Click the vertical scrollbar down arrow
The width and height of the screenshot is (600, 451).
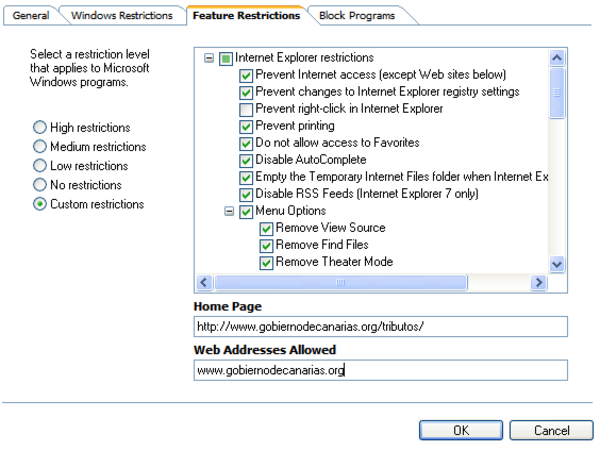pos(558,263)
